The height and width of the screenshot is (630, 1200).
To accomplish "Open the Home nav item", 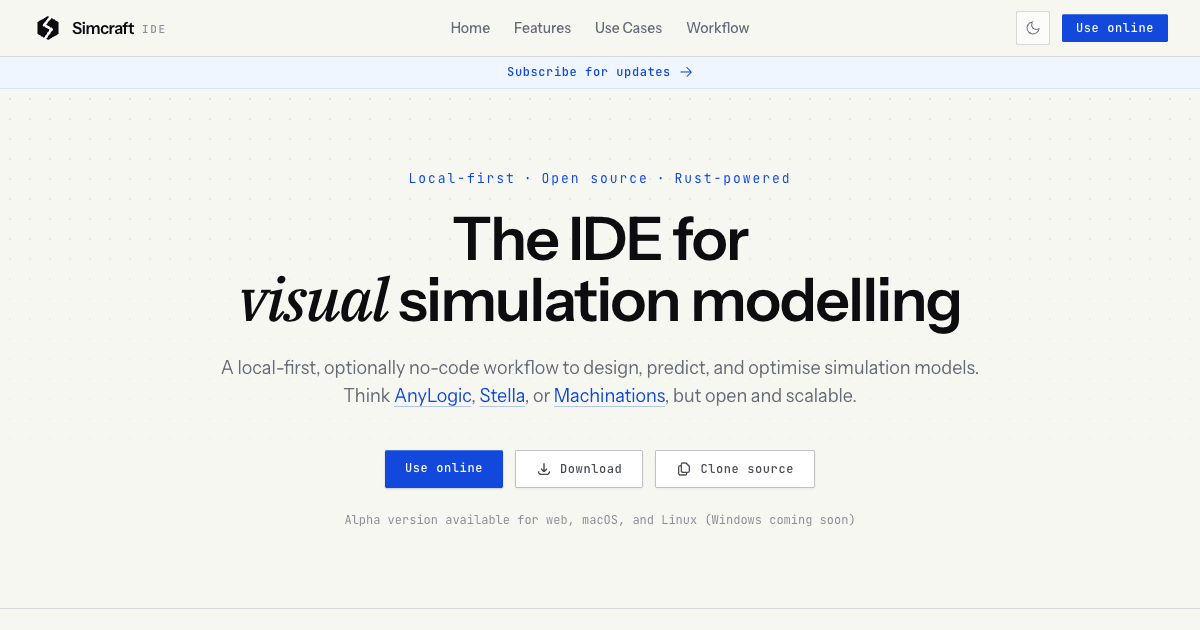I will pyautogui.click(x=470, y=28).
